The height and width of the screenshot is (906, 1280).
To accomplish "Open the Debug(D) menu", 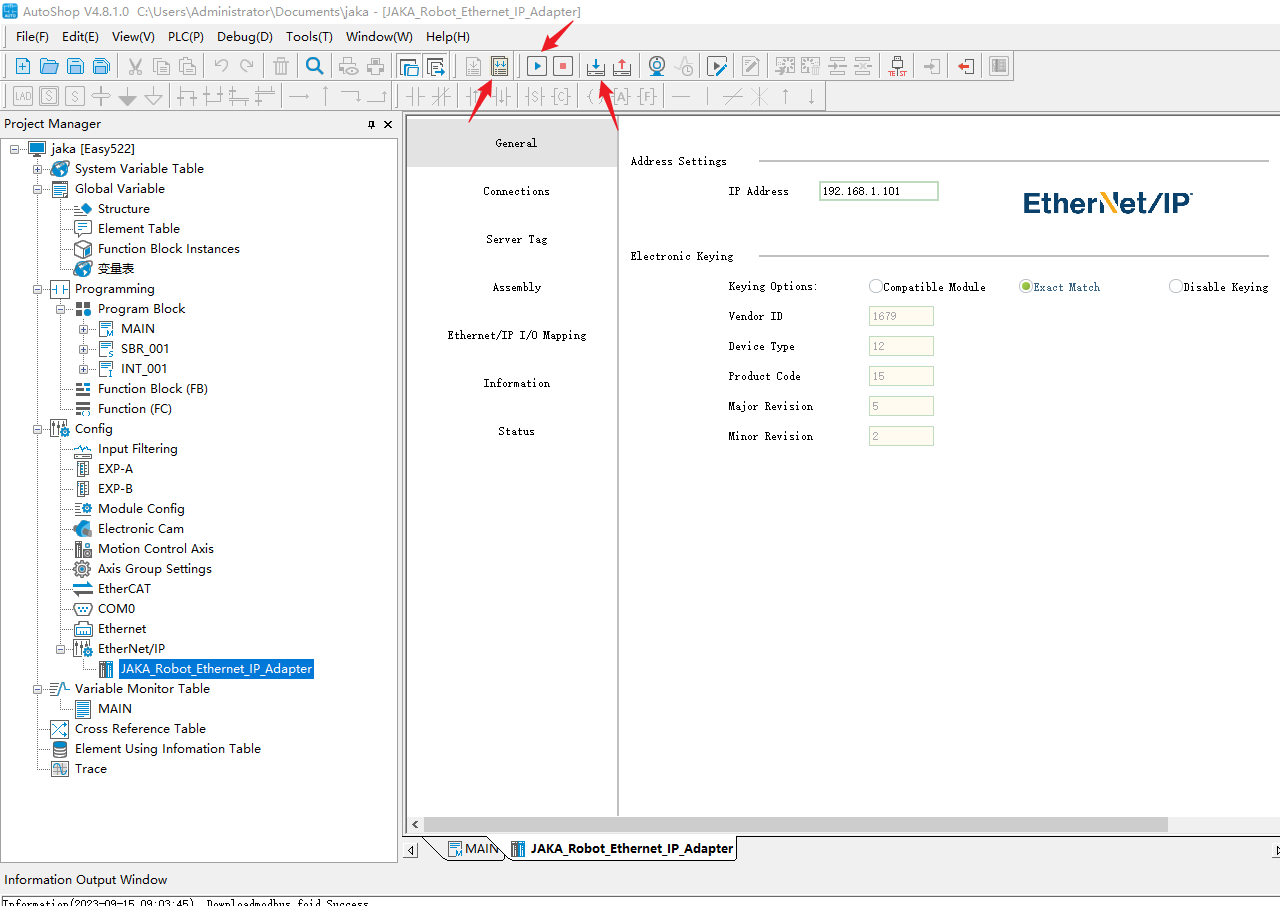I will pyautogui.click(x=244, y=36).
